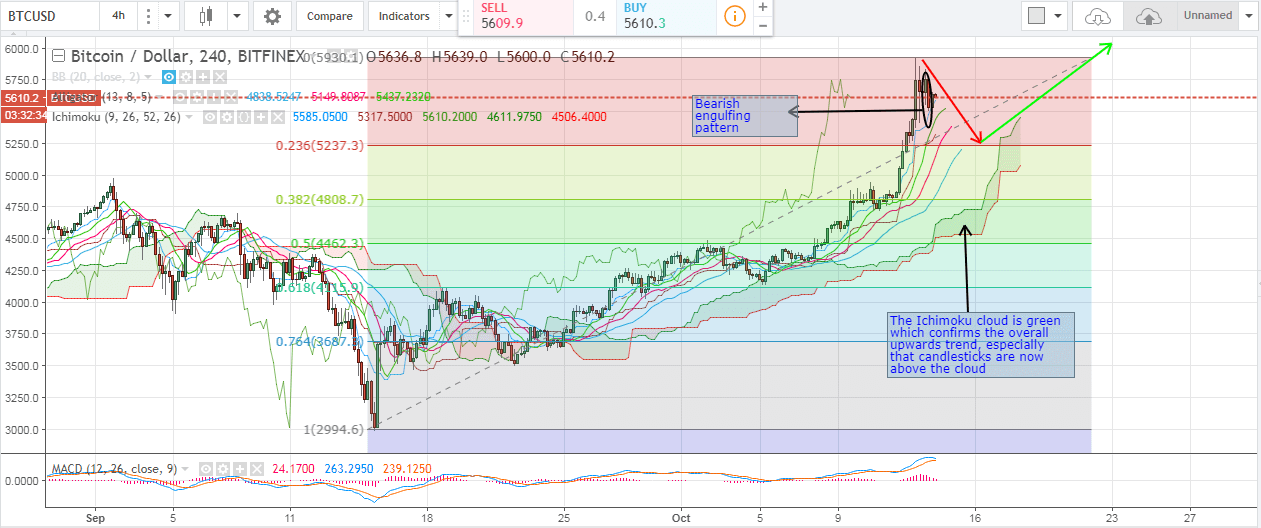
Task: Click the 03:32:34 countdown label
Action: 22,116
